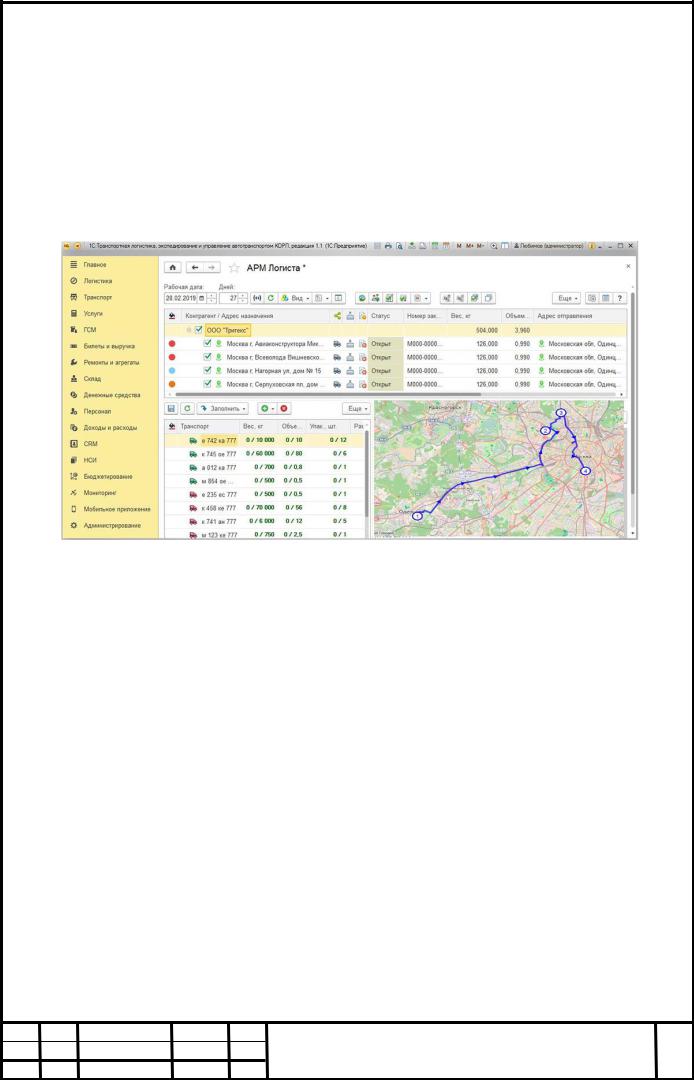The image size is (694, 1080).
Task: Click orange color marker of Серпуховская row
Action: tap(172, 384)
